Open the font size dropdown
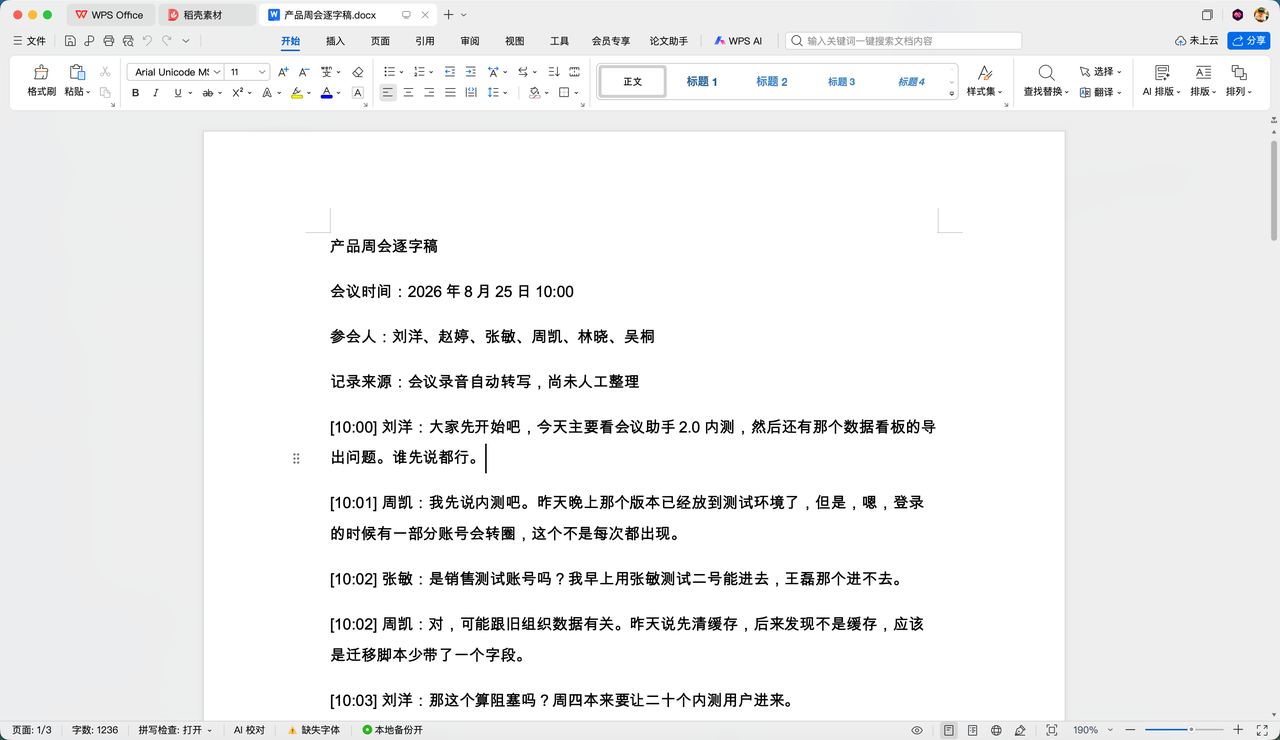 pyautogui.click(x=262, y=72)
